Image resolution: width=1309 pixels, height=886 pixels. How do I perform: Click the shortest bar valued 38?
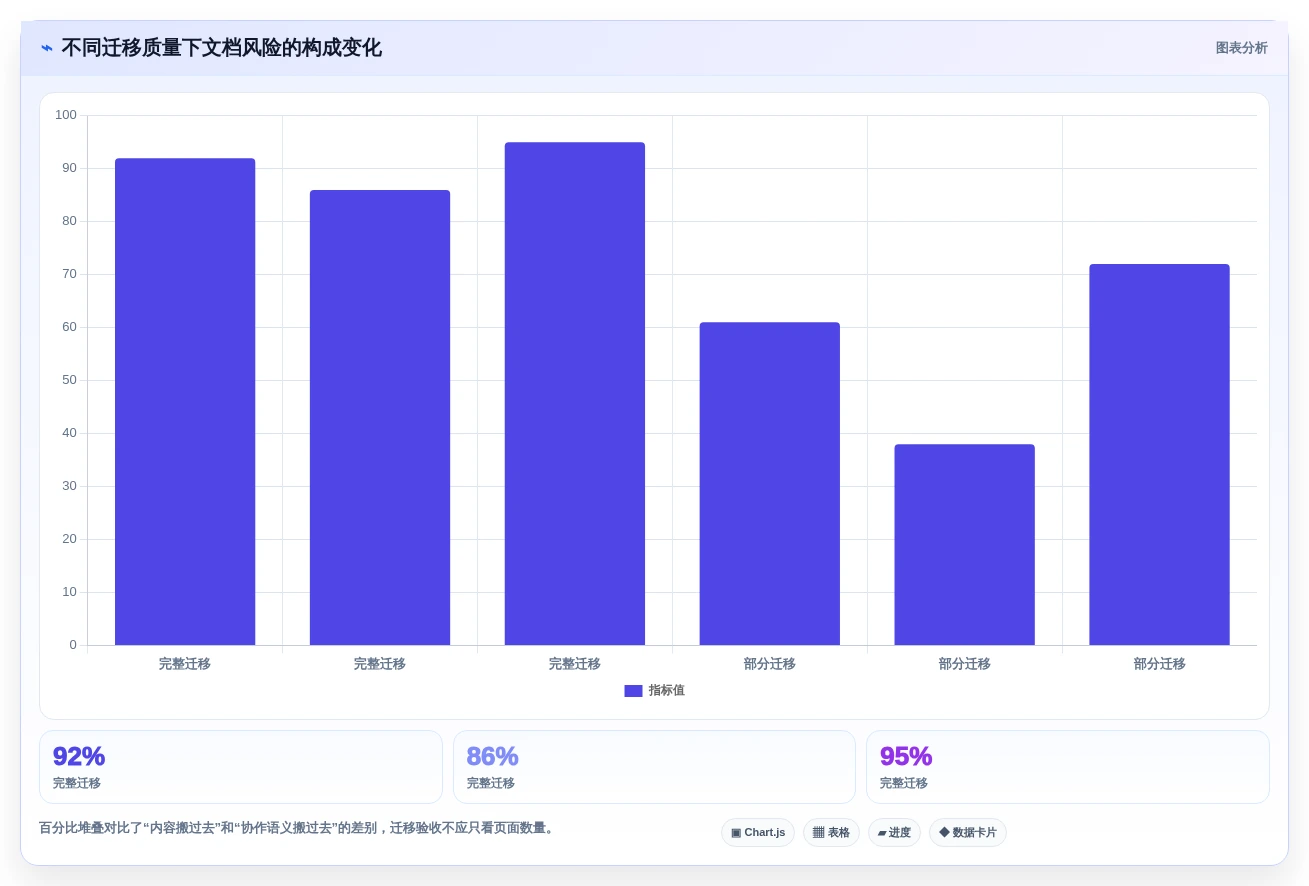pos(965,545)
